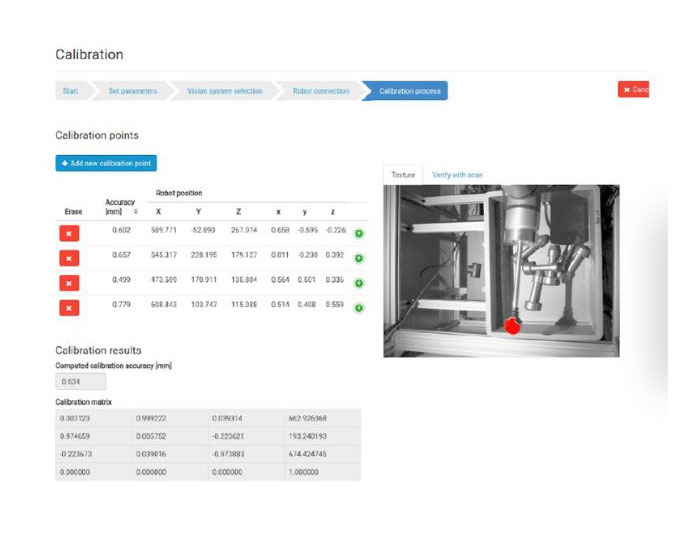Click green plus icon on third calibration row

click(359, 284)
